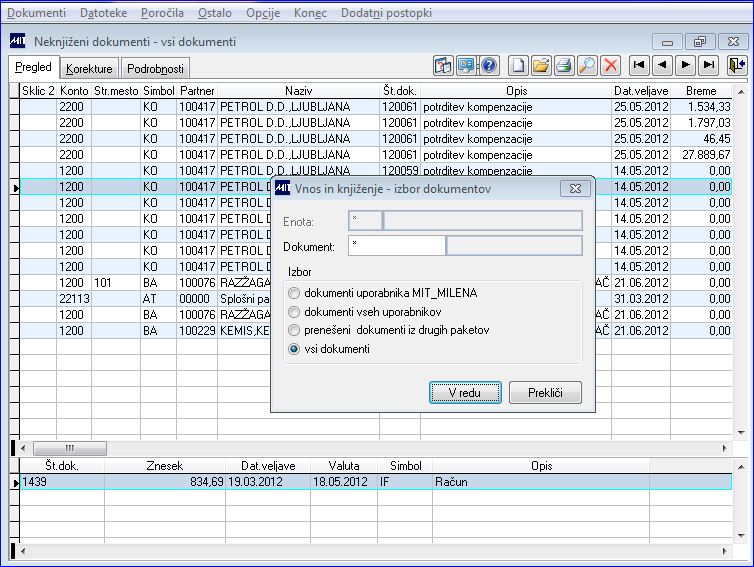754x567 pixels.
Task: Cancel the dialog with Prekliči
Action: click(x=545, y=392)
